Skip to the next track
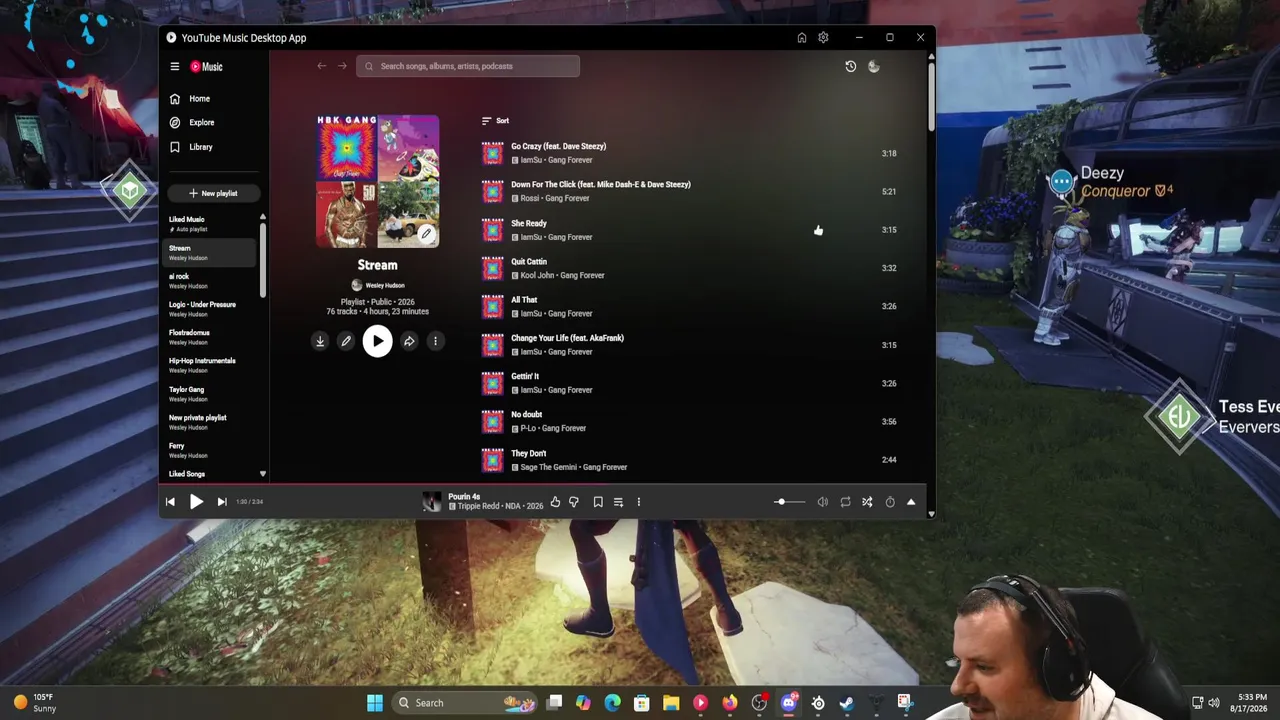The image size is (1280, 720). pos(222,502)
